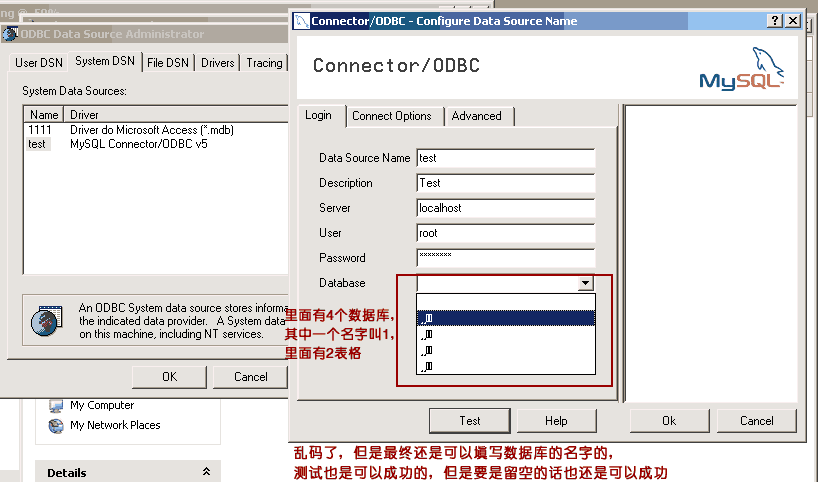
Task: Switch to the Login tab
Action: point(318,115)
